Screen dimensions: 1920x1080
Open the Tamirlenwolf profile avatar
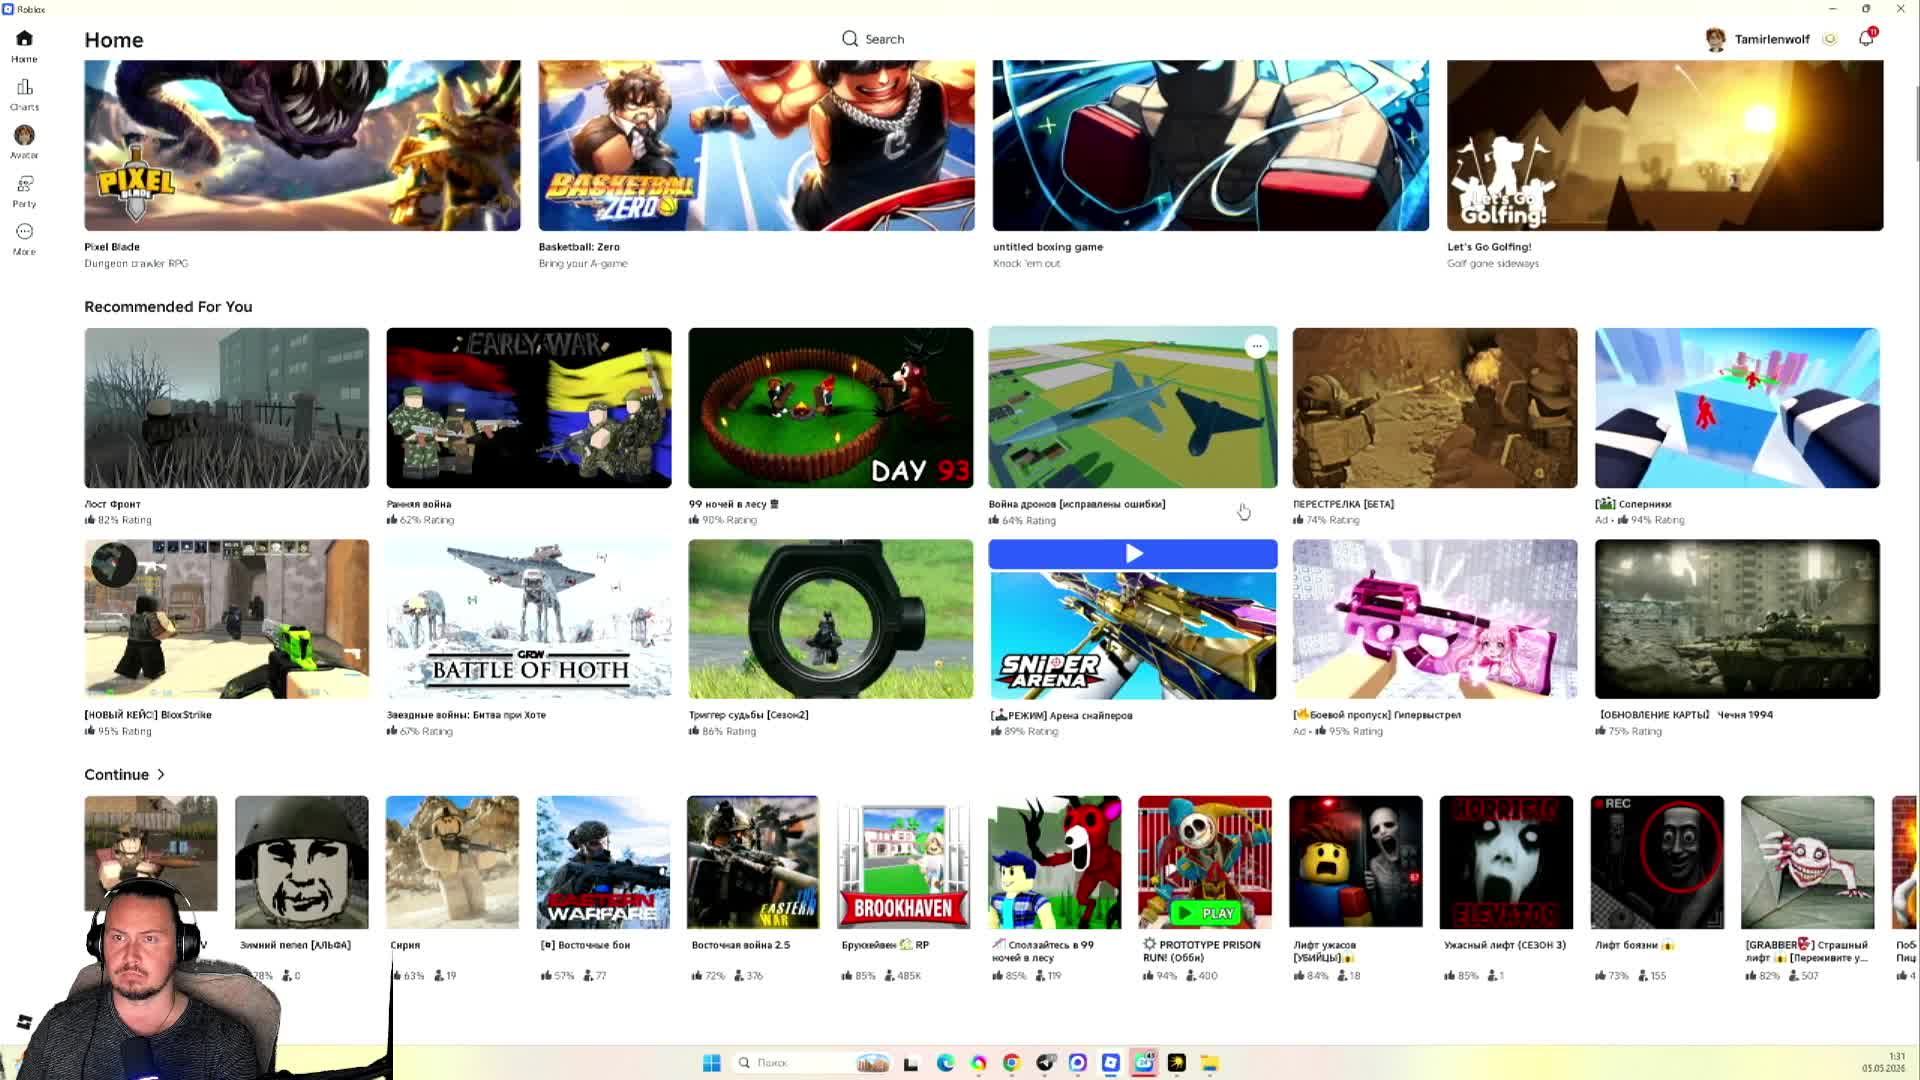(x=1716, y=39)
